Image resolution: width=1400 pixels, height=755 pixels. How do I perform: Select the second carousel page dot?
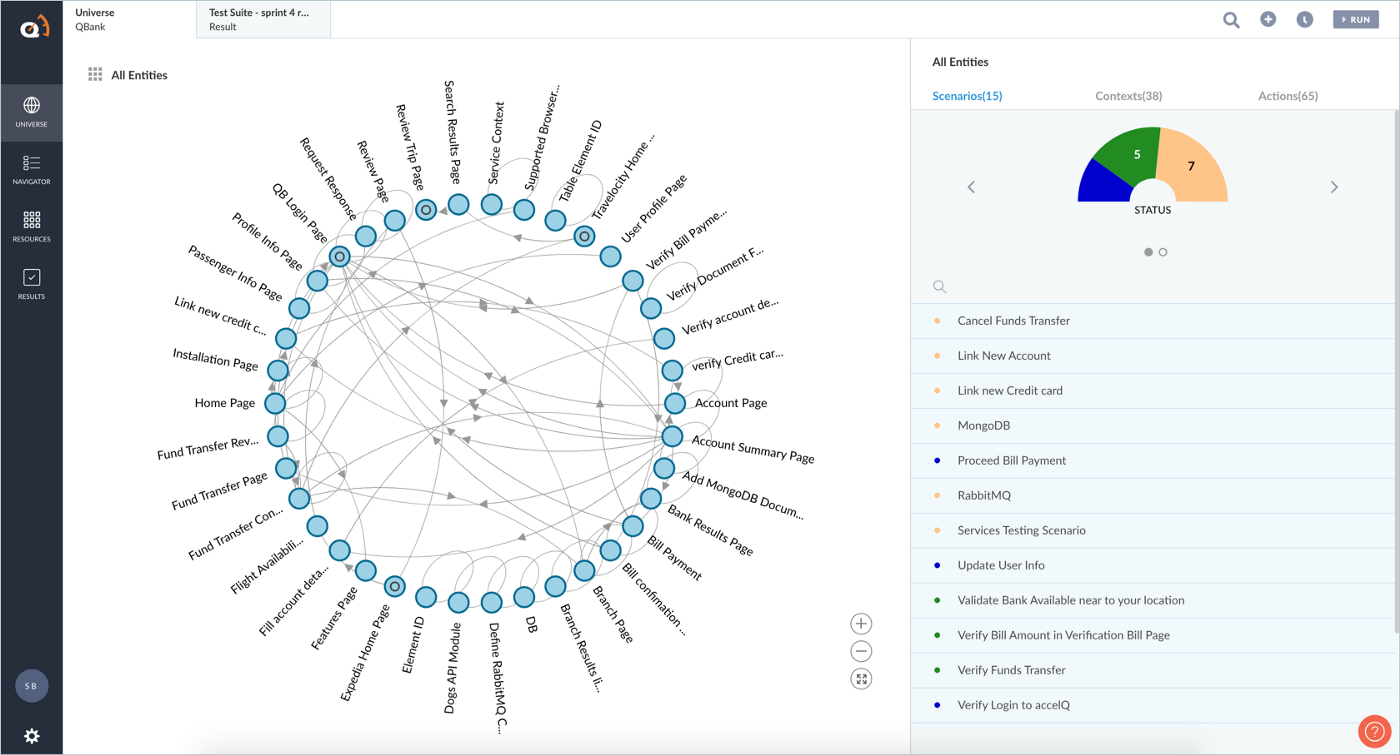pyautogui.click(x=1163, y=252)
